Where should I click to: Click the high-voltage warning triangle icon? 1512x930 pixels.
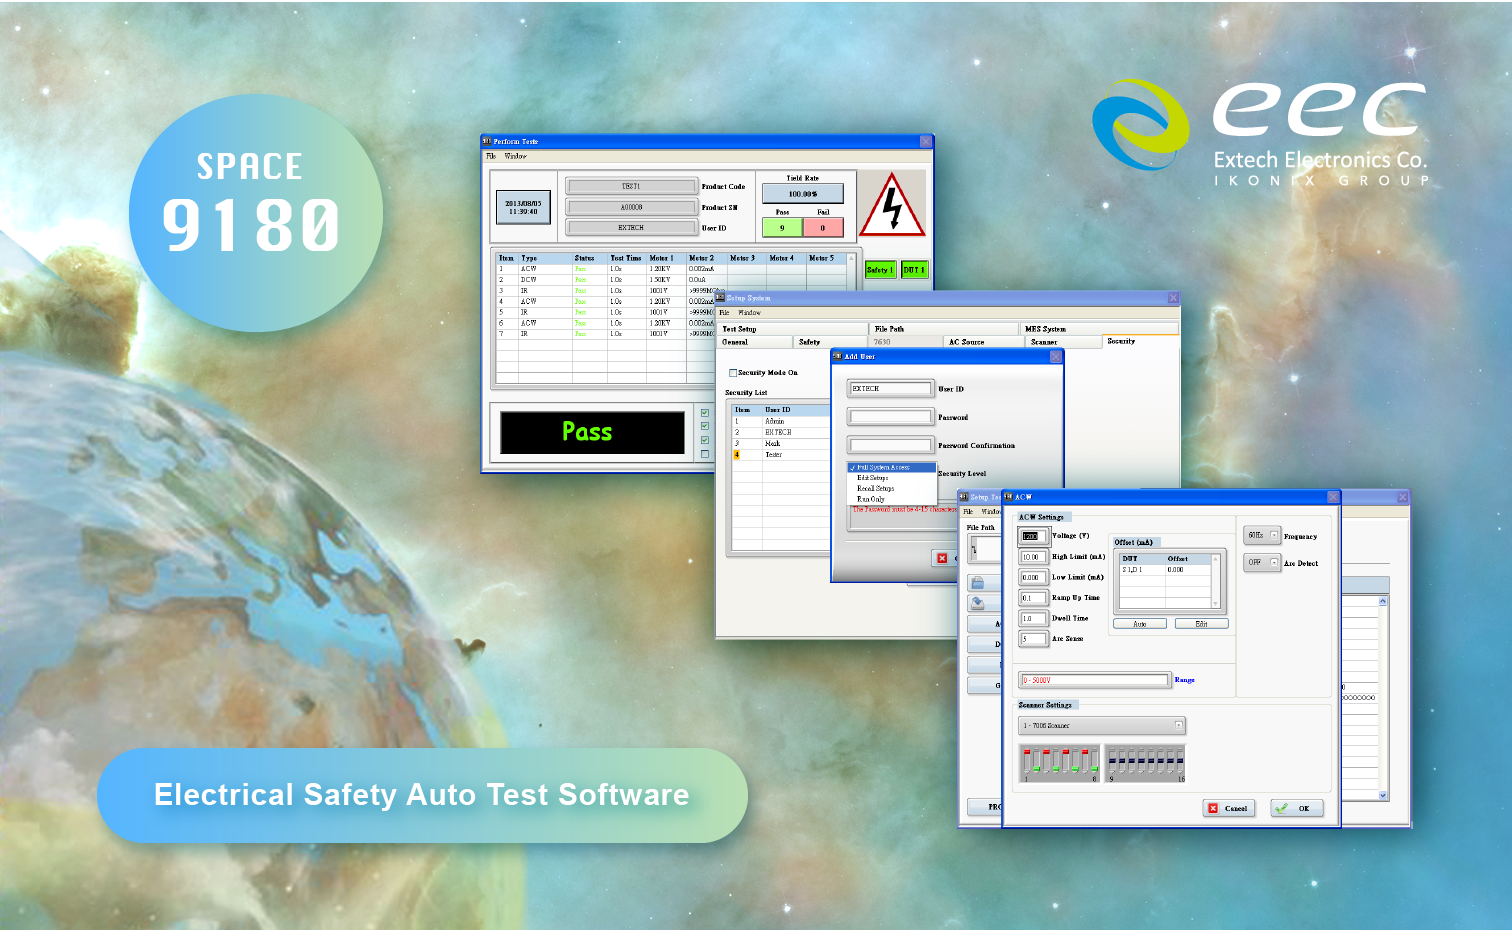(x=892, y=205)
